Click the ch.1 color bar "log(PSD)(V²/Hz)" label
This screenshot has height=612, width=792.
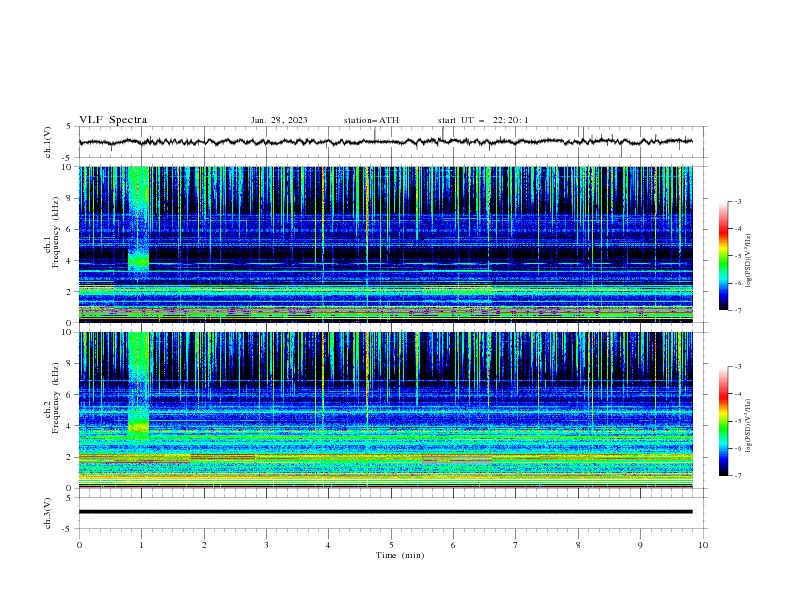coord(749,261)
